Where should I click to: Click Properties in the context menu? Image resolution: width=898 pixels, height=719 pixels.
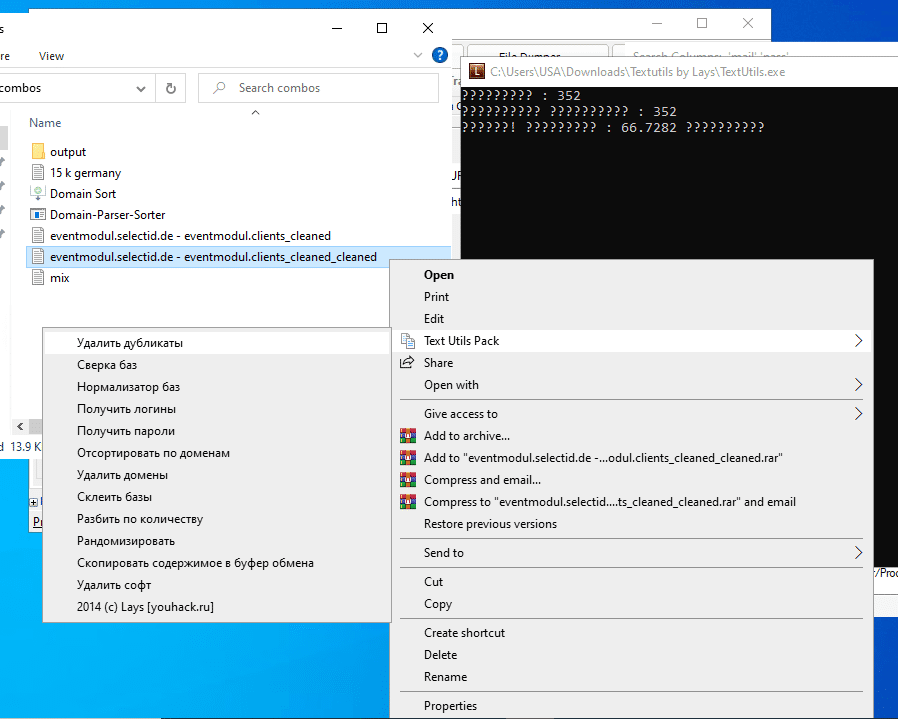click(450, 706)
